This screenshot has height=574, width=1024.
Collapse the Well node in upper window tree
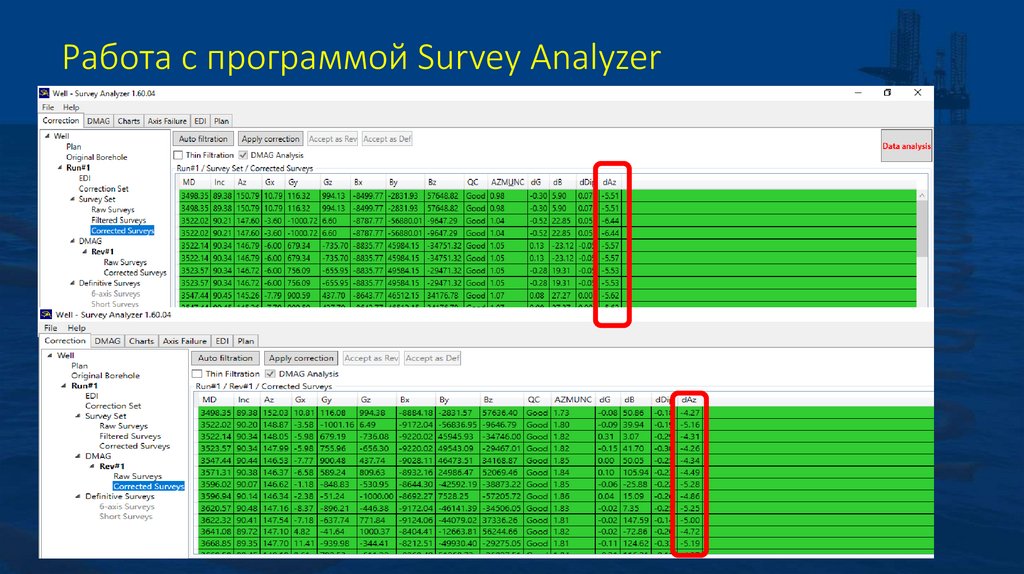click(47, 136)
